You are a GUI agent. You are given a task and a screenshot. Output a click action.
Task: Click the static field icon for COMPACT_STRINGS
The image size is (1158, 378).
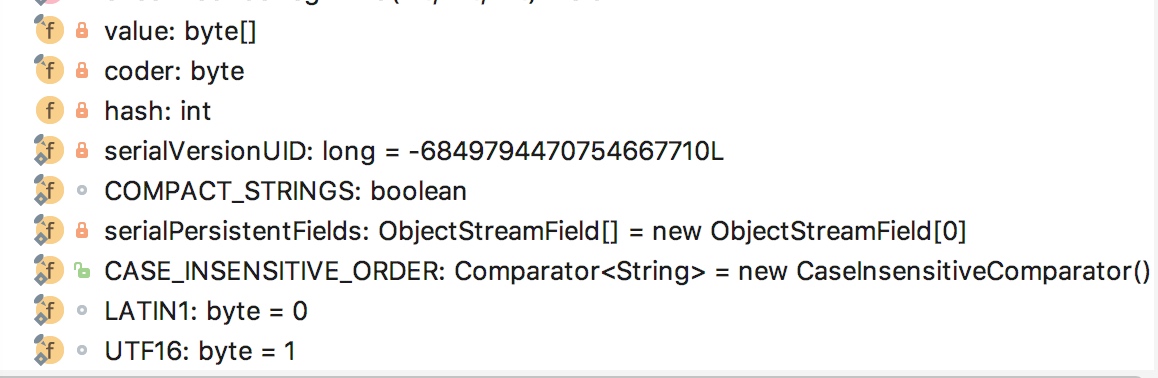49,190
